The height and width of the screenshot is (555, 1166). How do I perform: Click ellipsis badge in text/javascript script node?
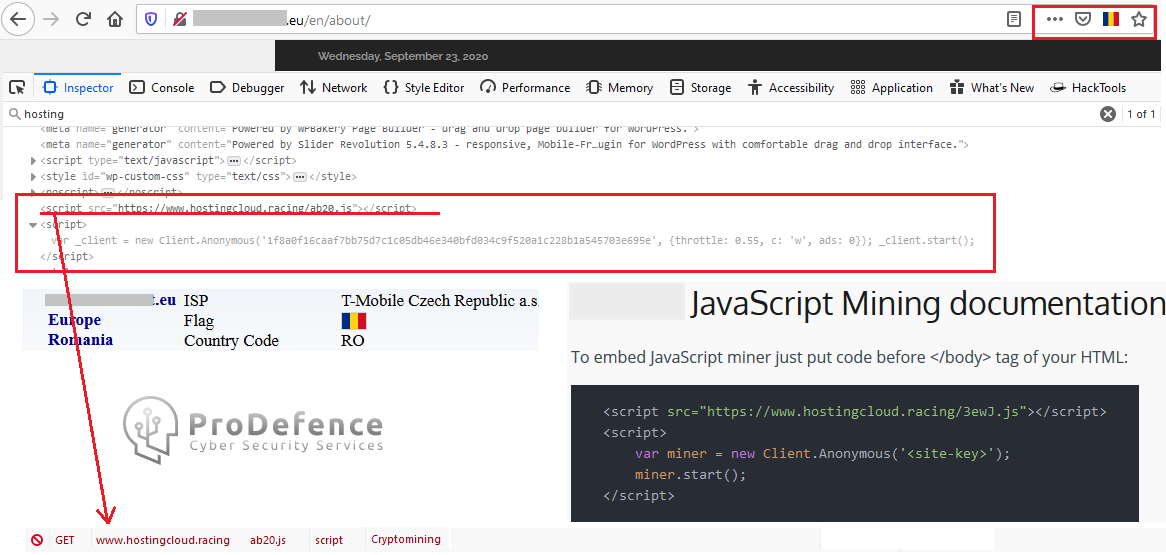[233, 161]
